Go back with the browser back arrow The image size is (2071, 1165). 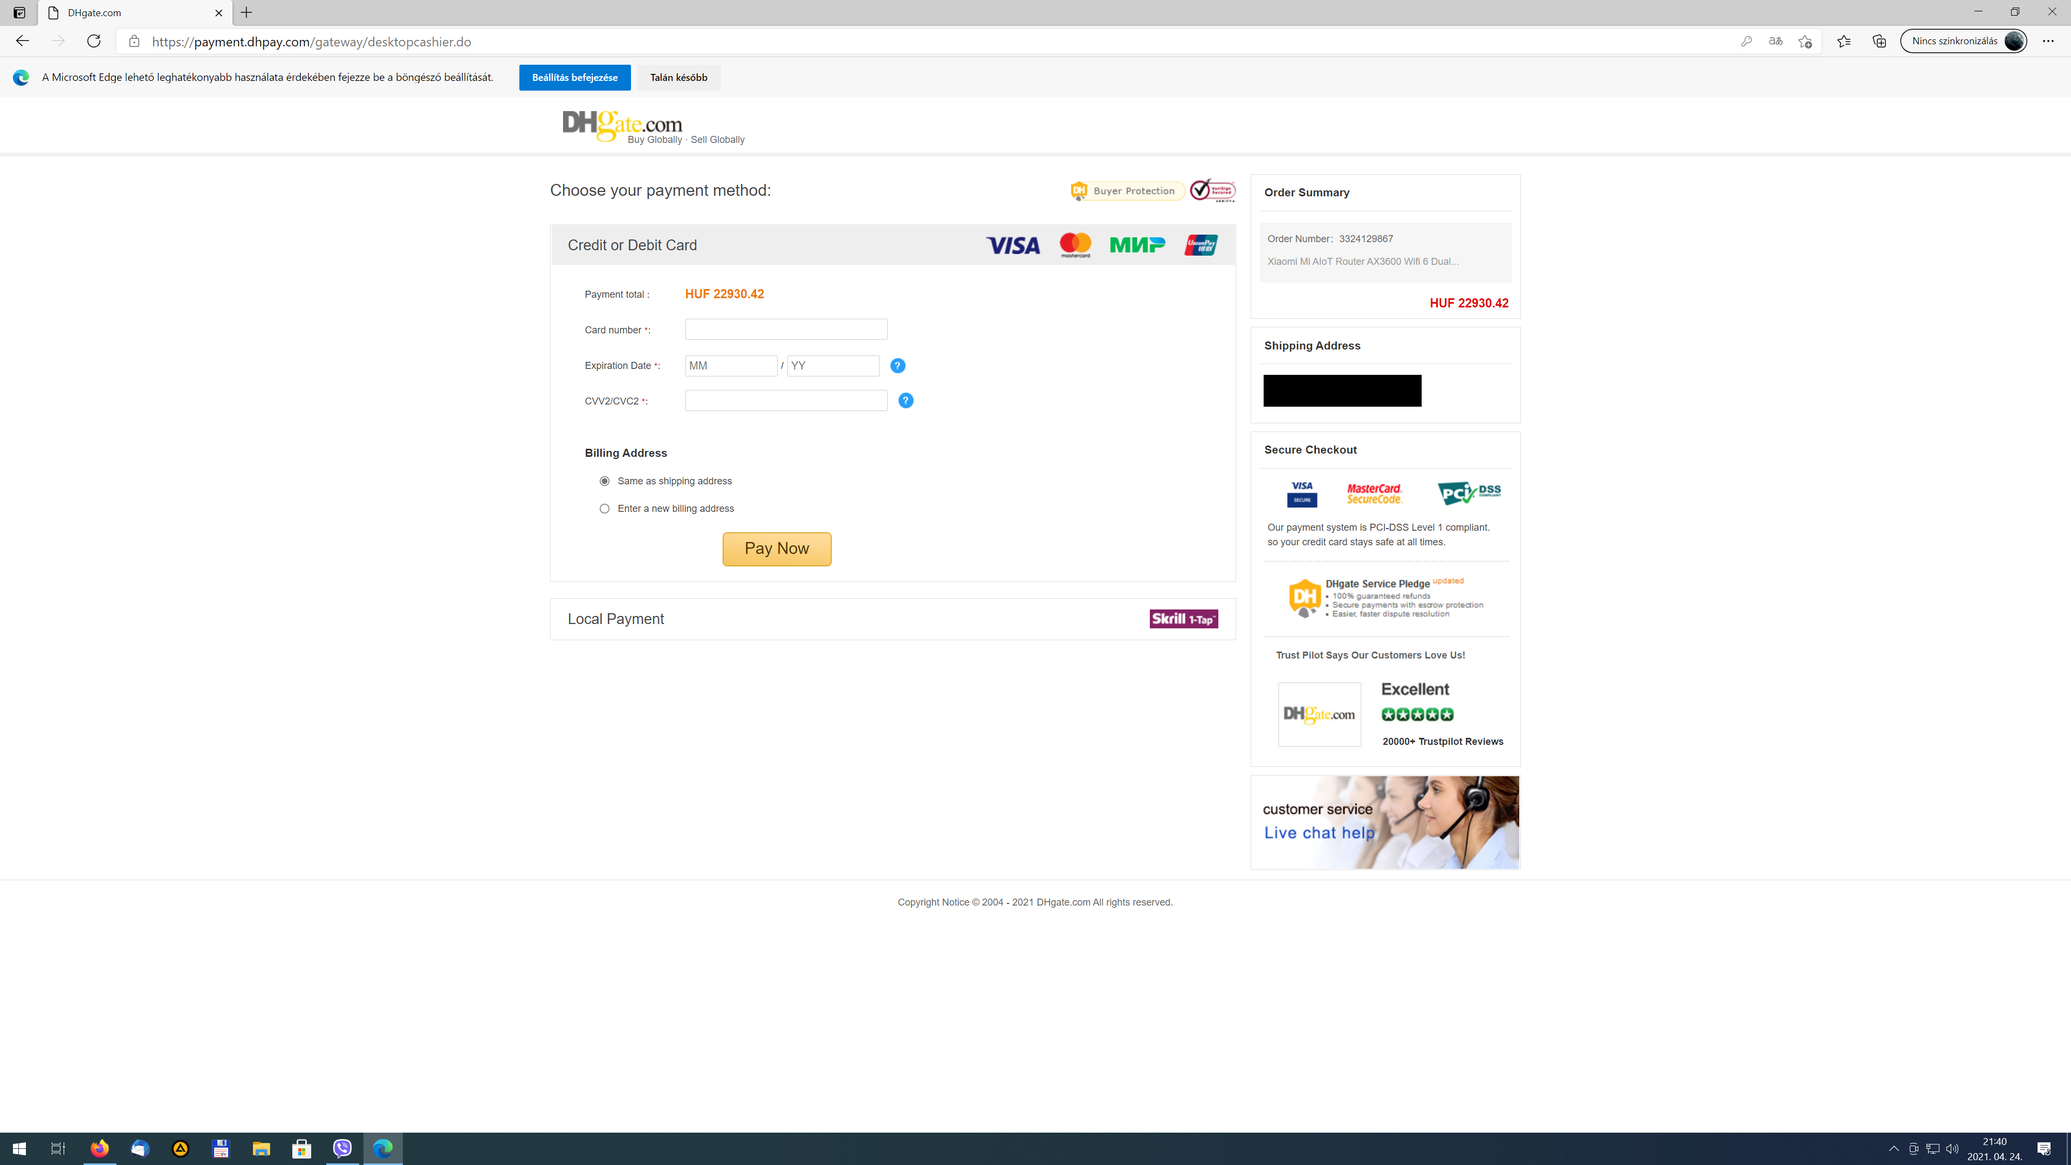point(22,41)
